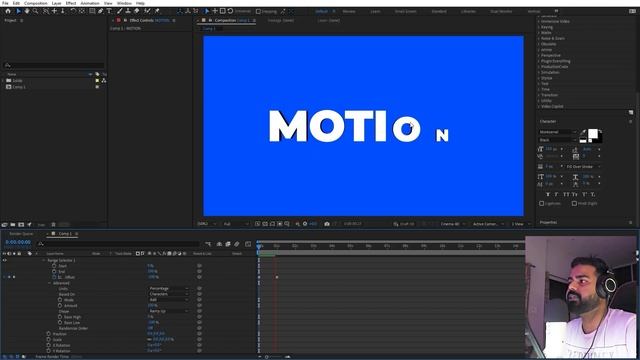Viewport: 640px width, 360px height.
Task: Click Randomize Order Off value
Action: click(150, 328)
